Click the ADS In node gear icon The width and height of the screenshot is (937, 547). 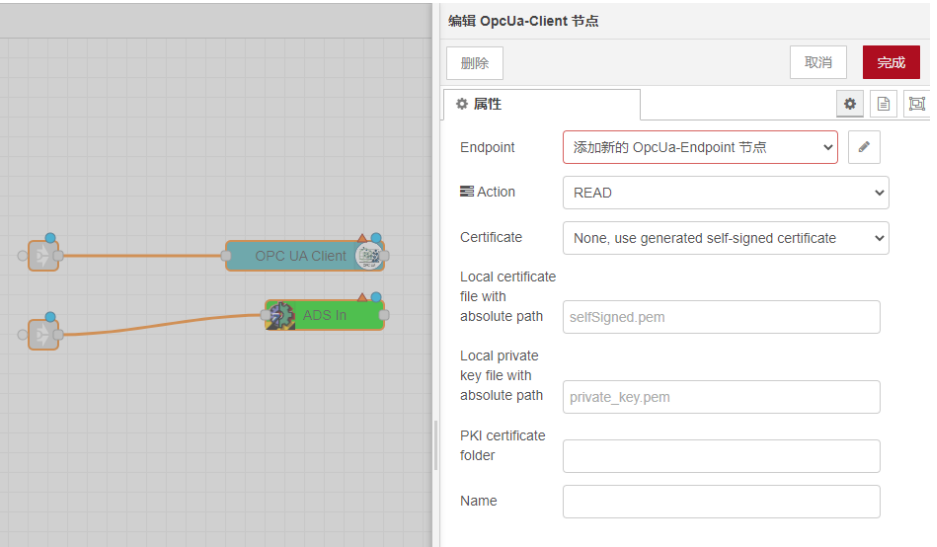pyautogui.click(x=281, y=315)
